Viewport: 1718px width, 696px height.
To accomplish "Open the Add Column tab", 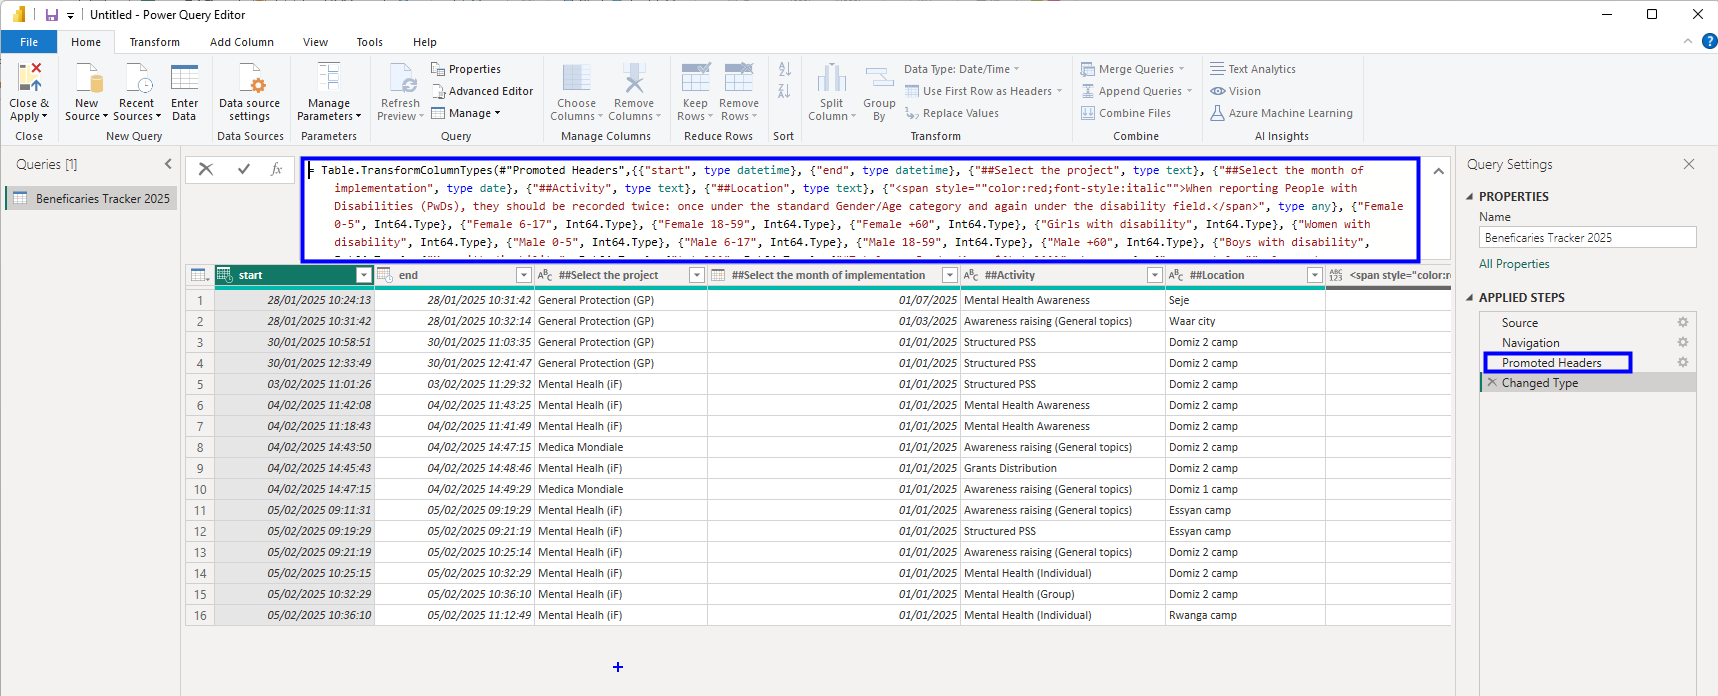I will 241,42.
